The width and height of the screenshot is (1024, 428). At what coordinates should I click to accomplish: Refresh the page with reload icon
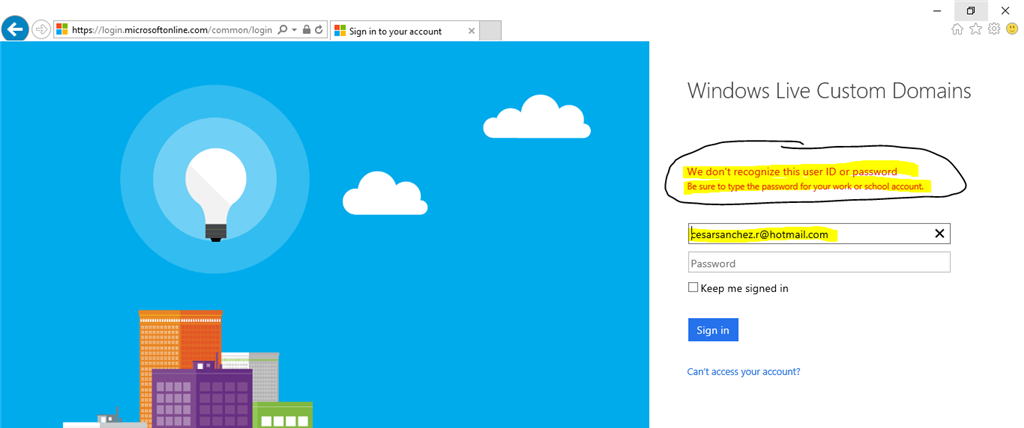click(319, 29)
